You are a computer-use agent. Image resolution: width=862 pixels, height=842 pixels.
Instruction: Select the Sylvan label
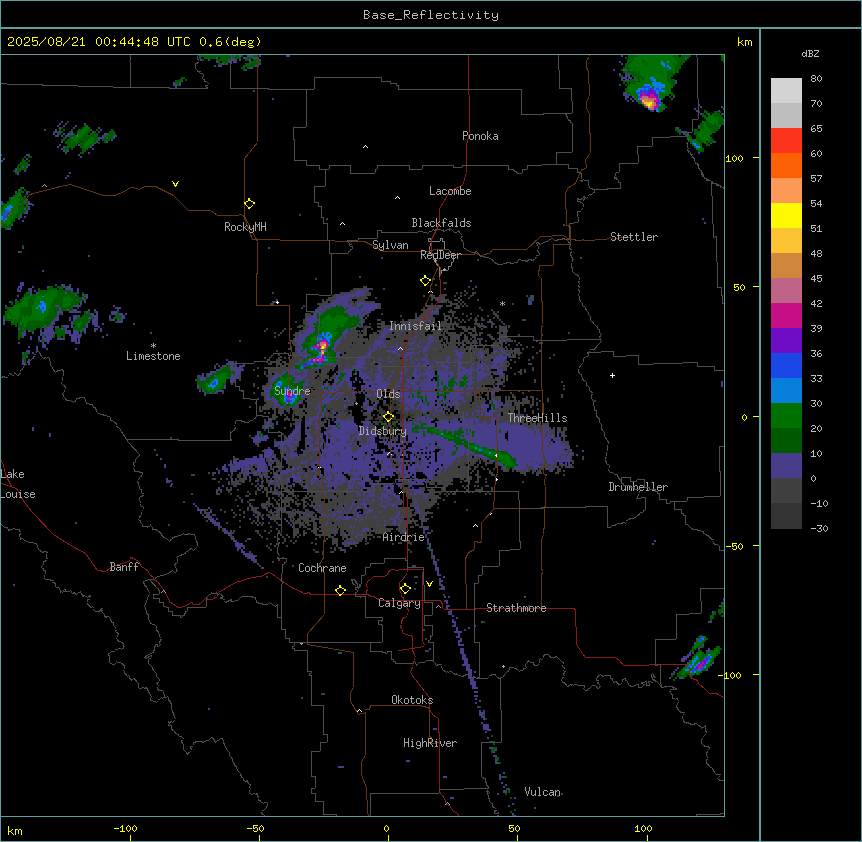(x=390, y=245)
